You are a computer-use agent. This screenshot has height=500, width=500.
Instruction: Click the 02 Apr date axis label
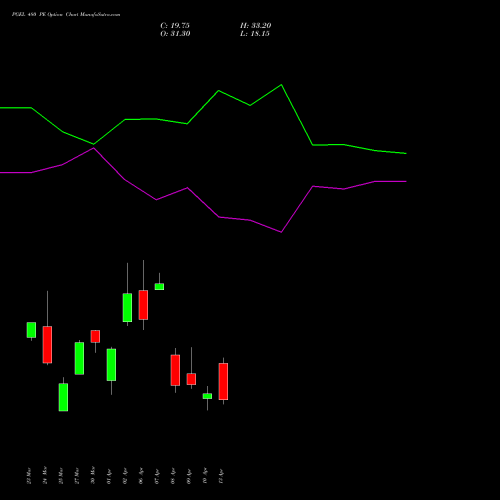[125, 476]
